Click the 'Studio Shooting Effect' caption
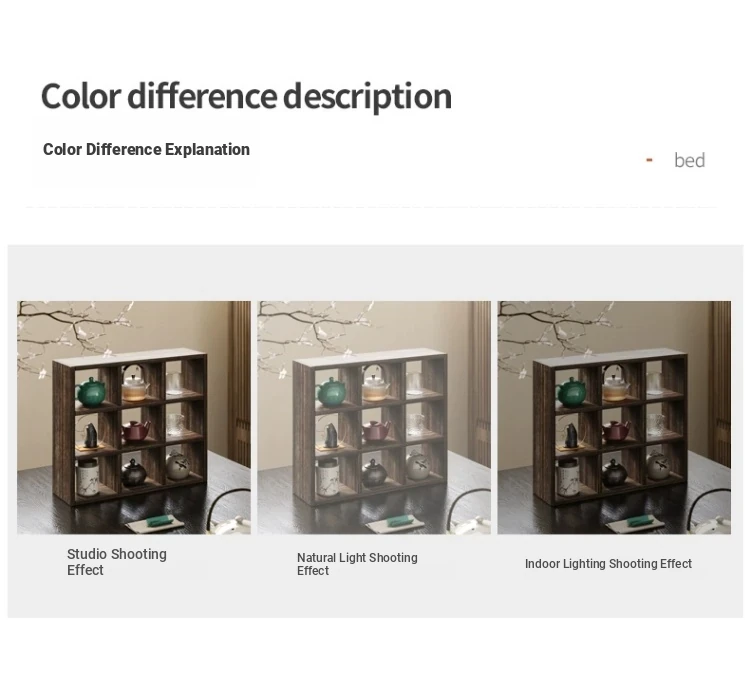Image resolution: width=750 pixels, height=692 pixels. coord(116,562)
